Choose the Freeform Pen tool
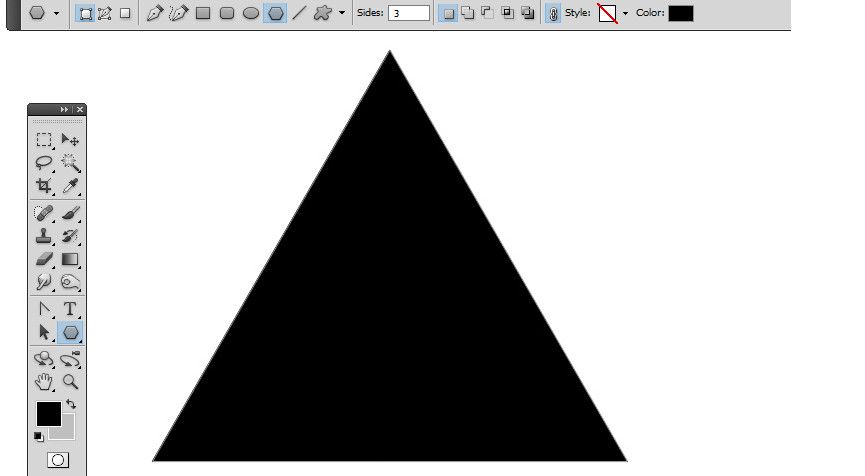 pyautogui.click(x=178, y=14)
